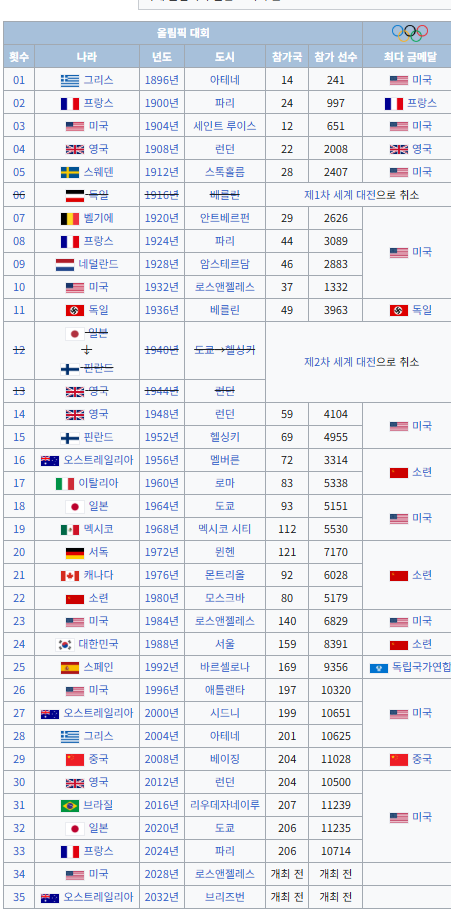Open the 세인트 루이스 city link
The image size is (451, 911).
(225, 126)
